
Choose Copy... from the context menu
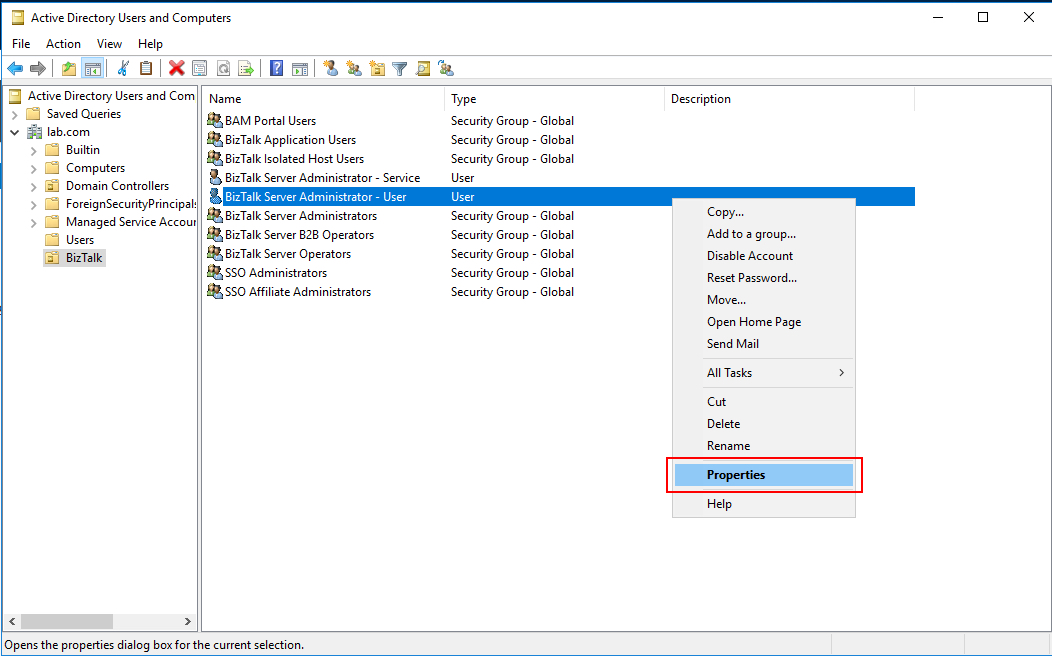[x=764, y=212]
